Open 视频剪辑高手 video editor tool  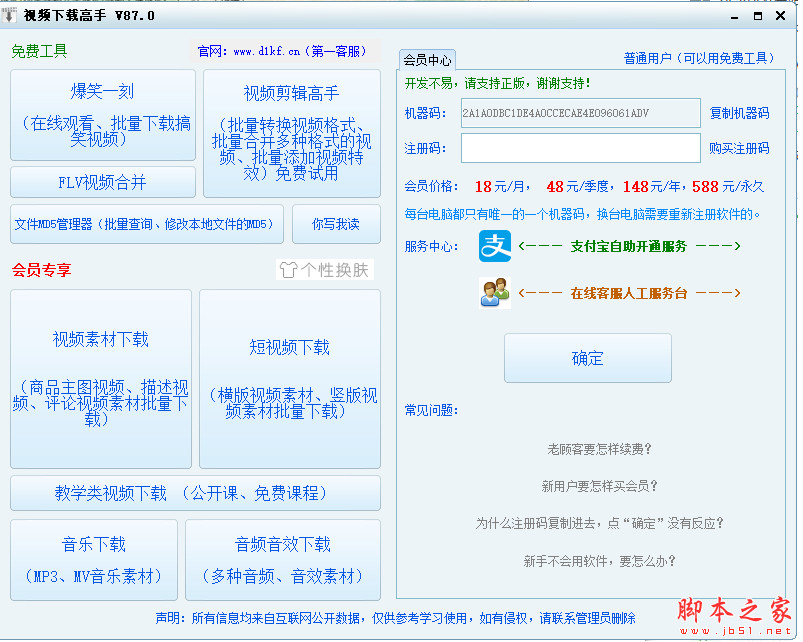[x=292, y=134]
